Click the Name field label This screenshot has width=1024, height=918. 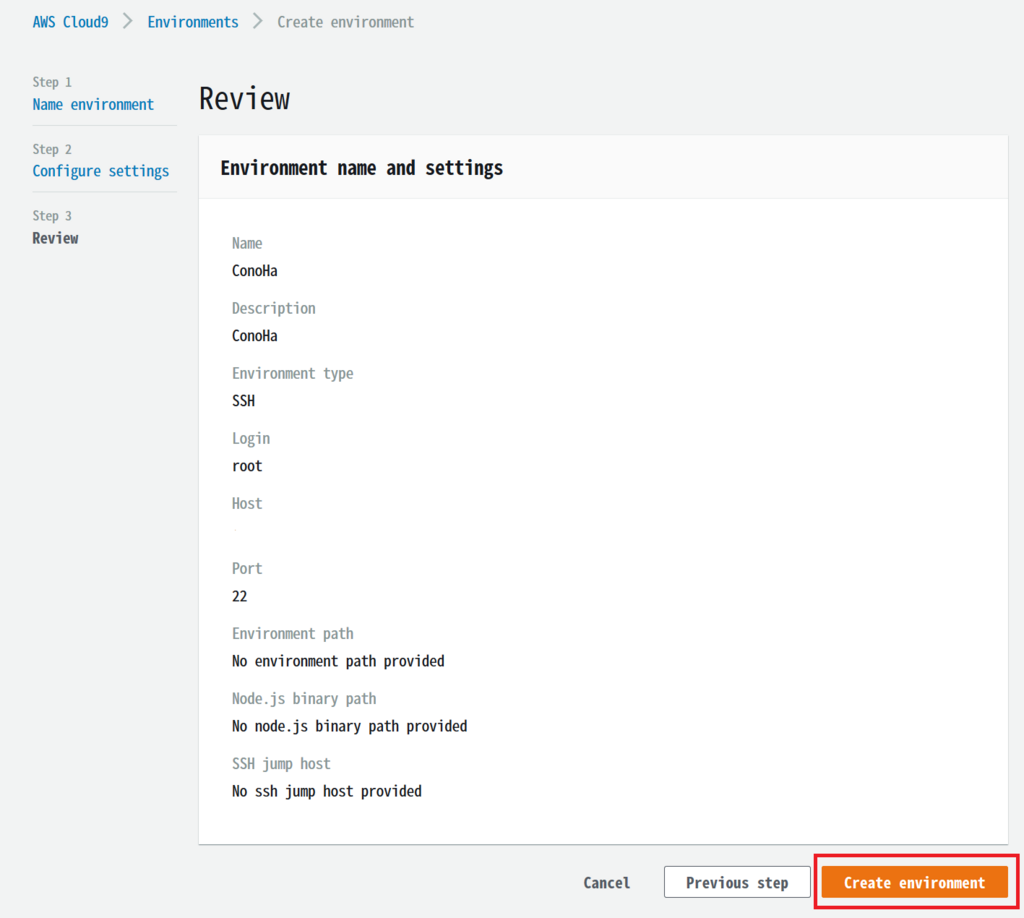tap(247, 244)
